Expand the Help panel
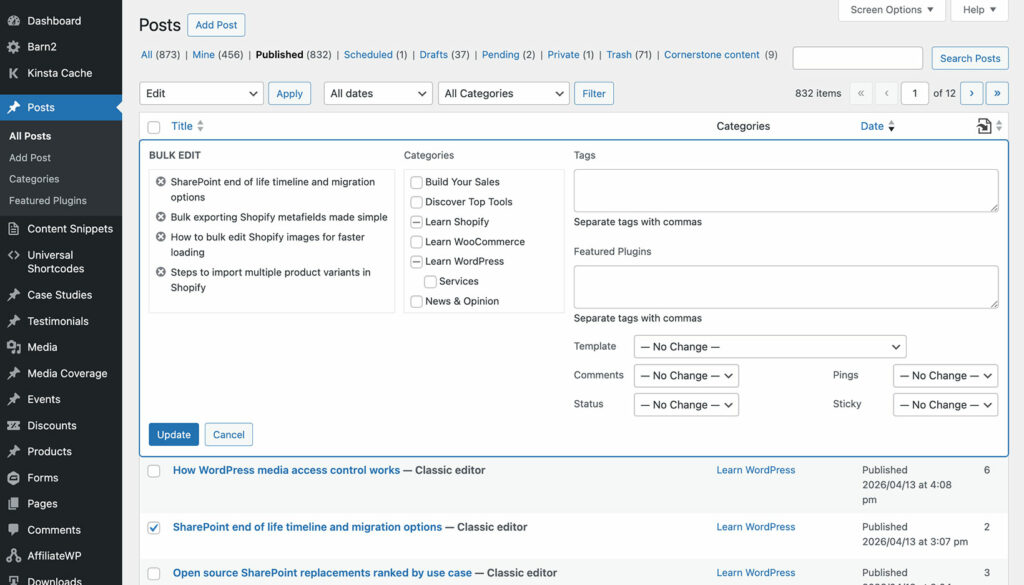The image size is (1024, 585). (980, 10)
